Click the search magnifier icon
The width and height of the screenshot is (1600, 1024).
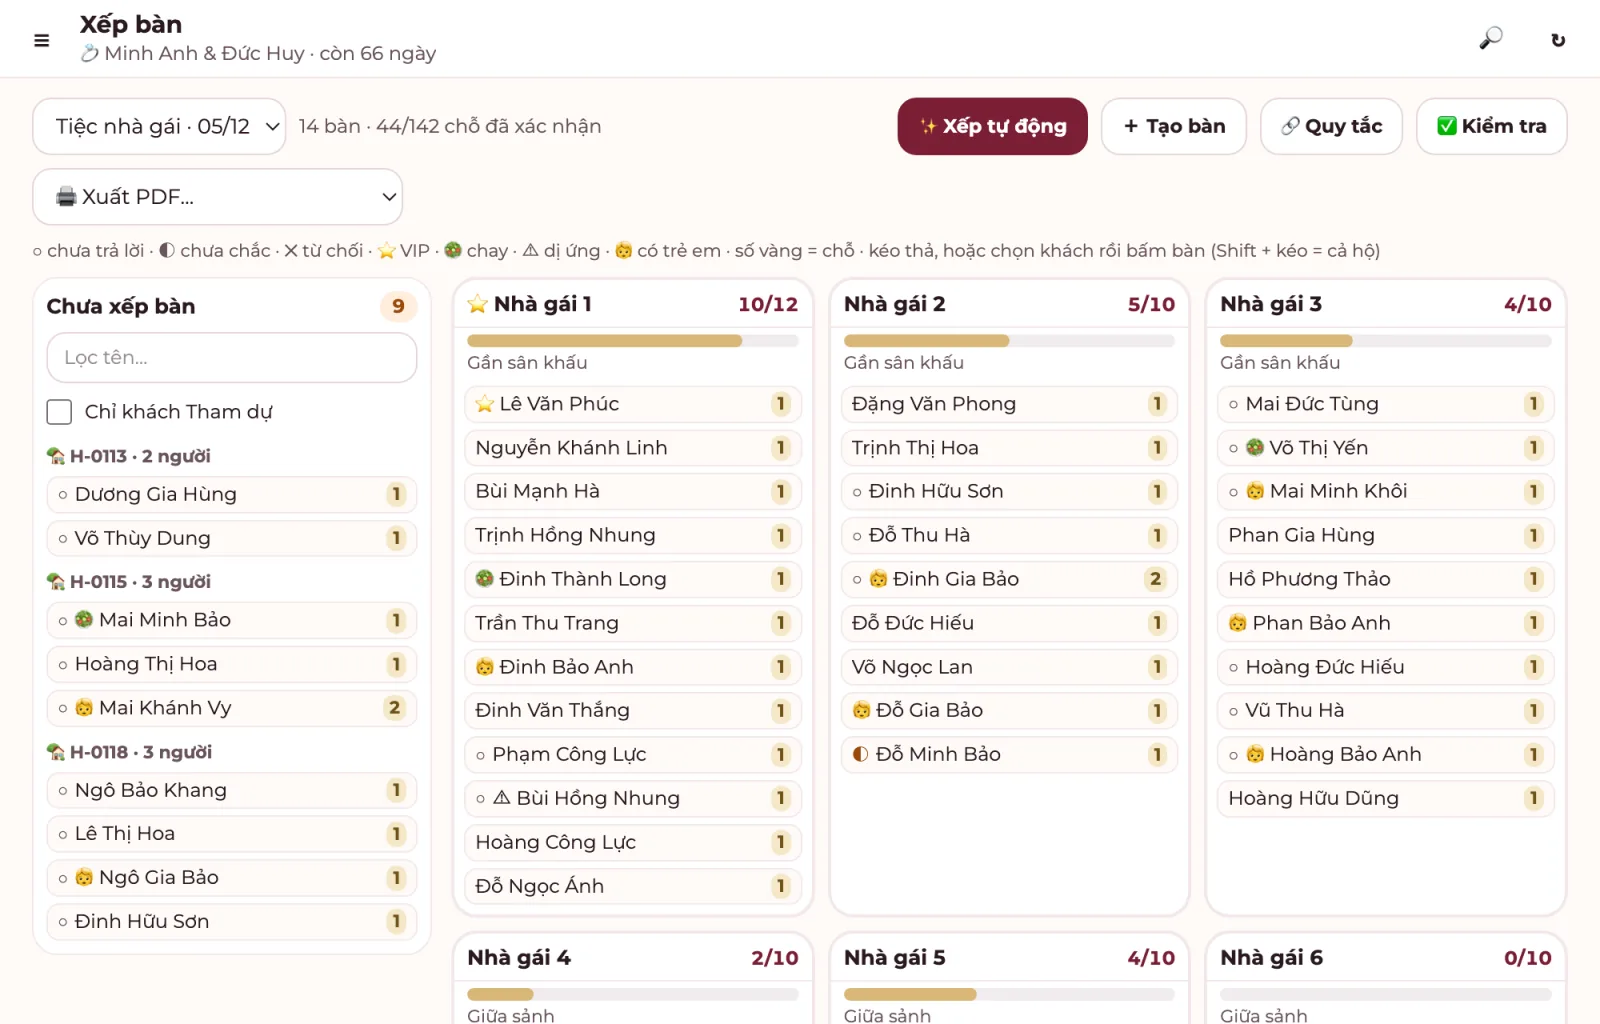pyautogui.click(x=1491, y=39)
